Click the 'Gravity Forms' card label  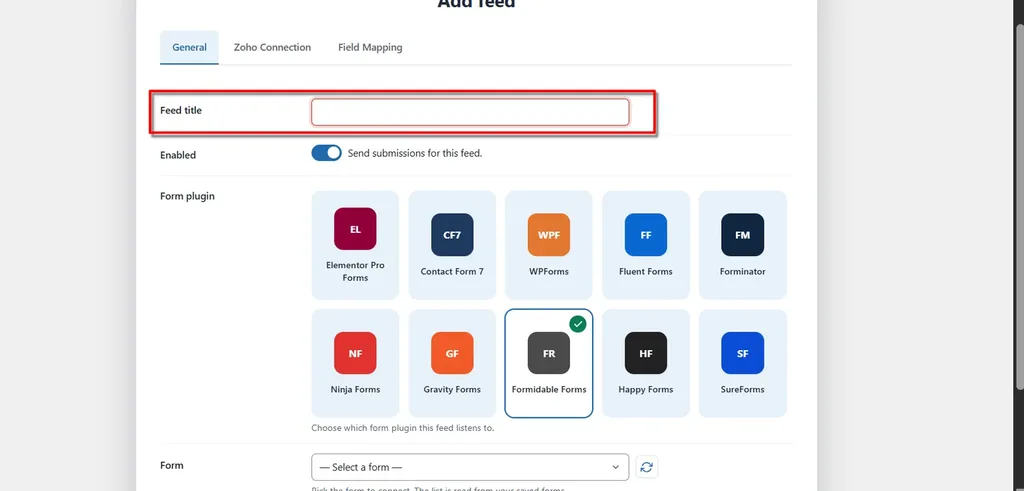(x=452, y=390)
